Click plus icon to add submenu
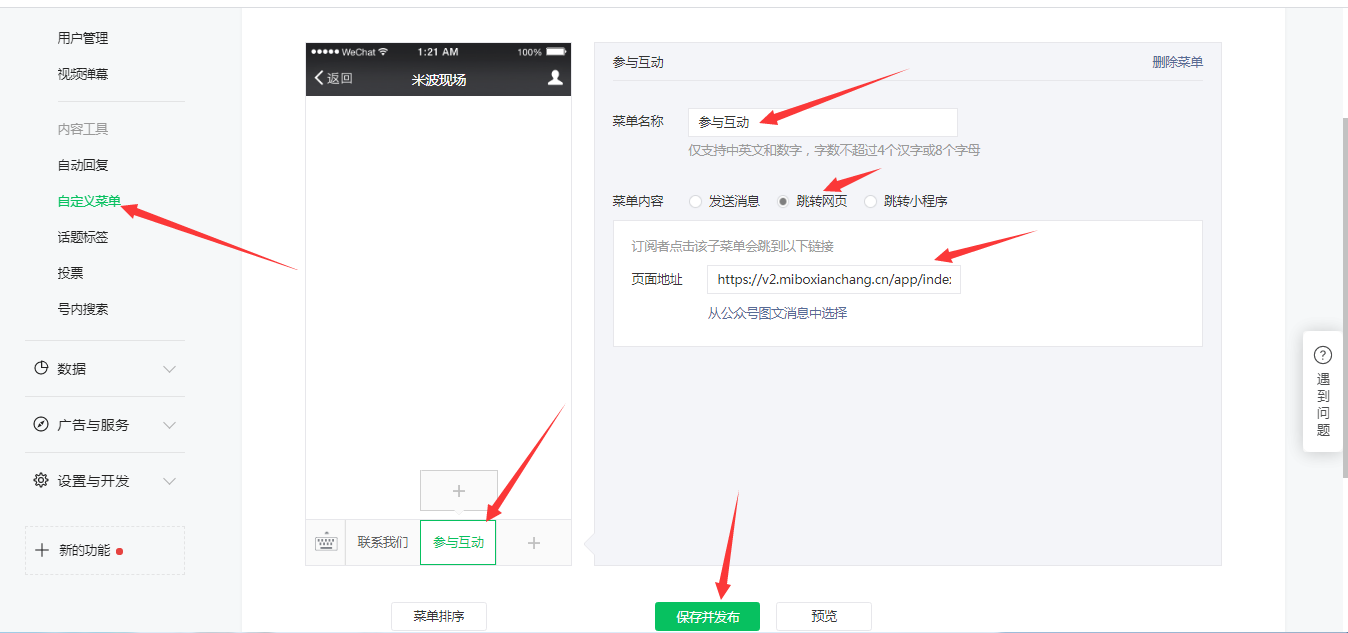The image size is (1348, 633). click(x=459, y=491)
